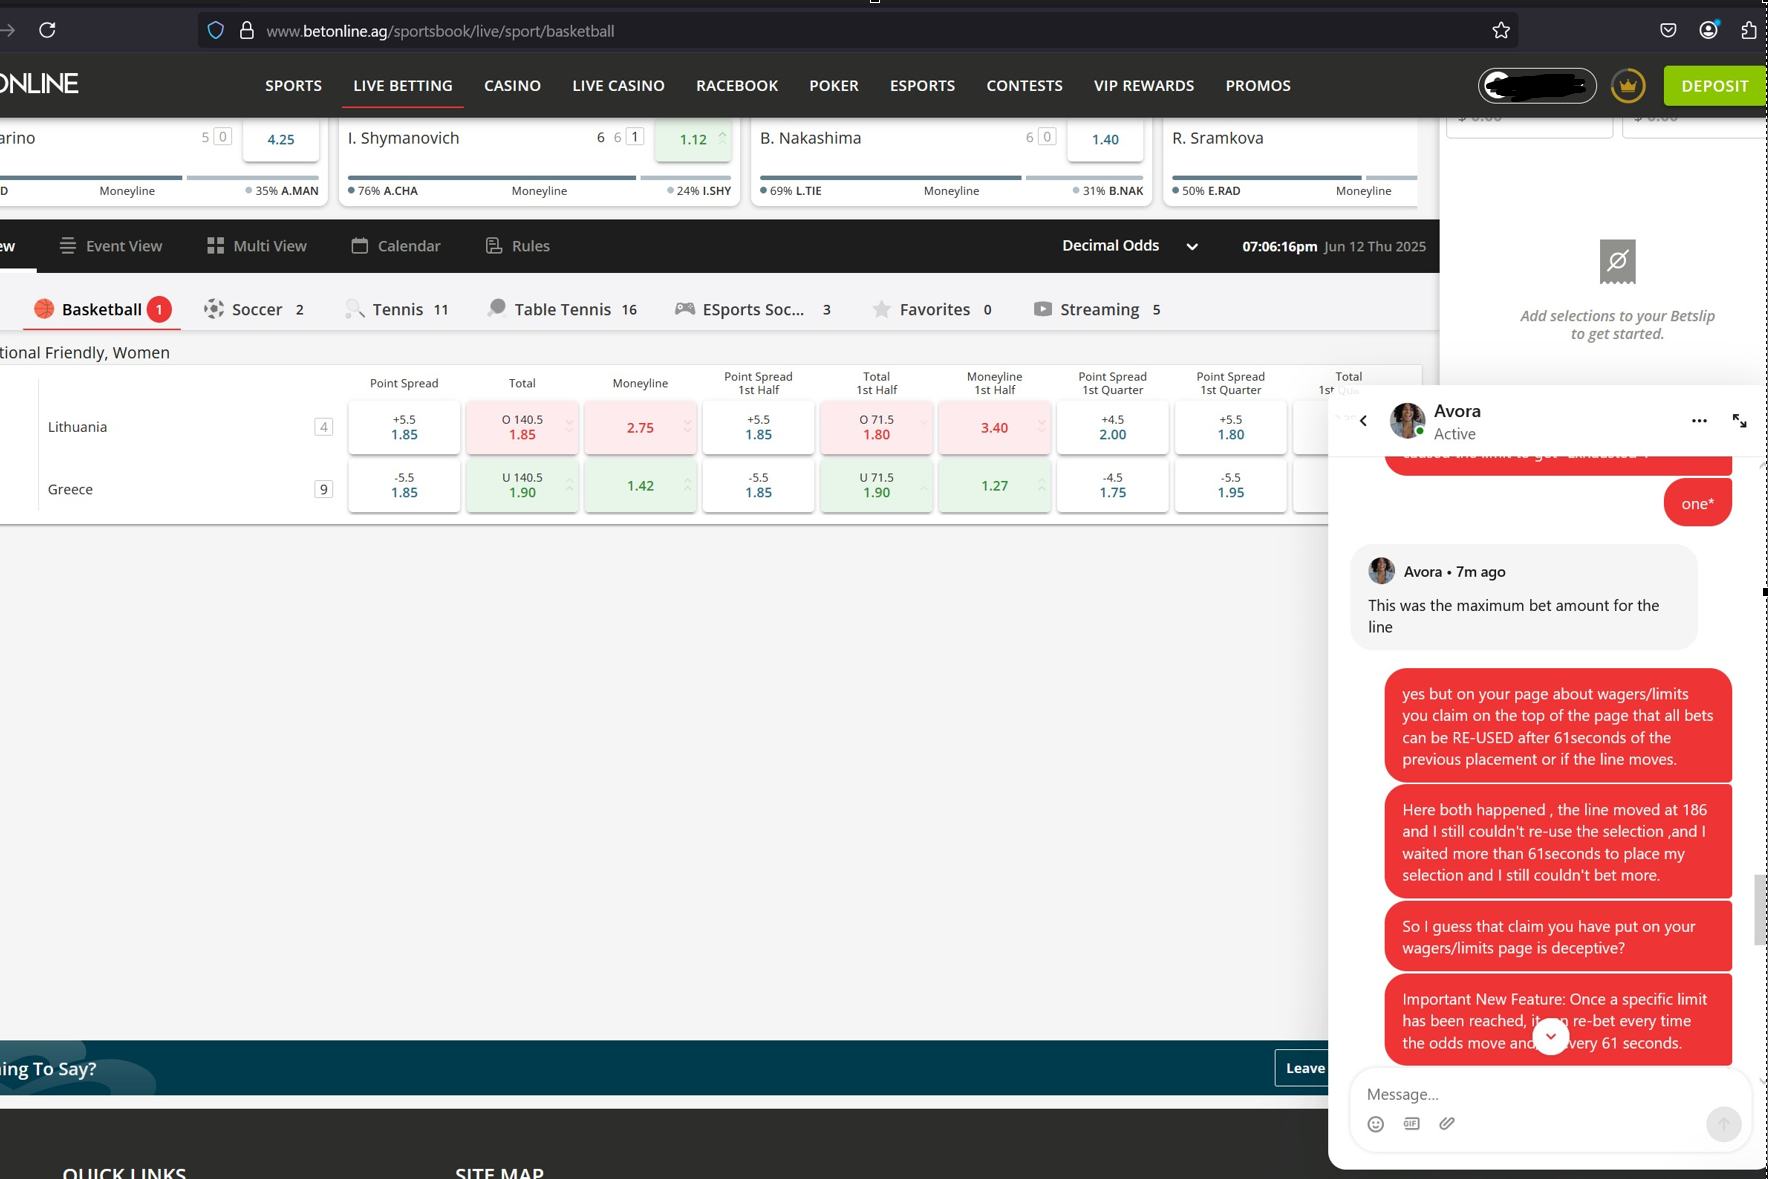This screenshot has height=1179, width=1768.
Task: Send the chat message with arrow button
Action: [x=1723, y=1124]
